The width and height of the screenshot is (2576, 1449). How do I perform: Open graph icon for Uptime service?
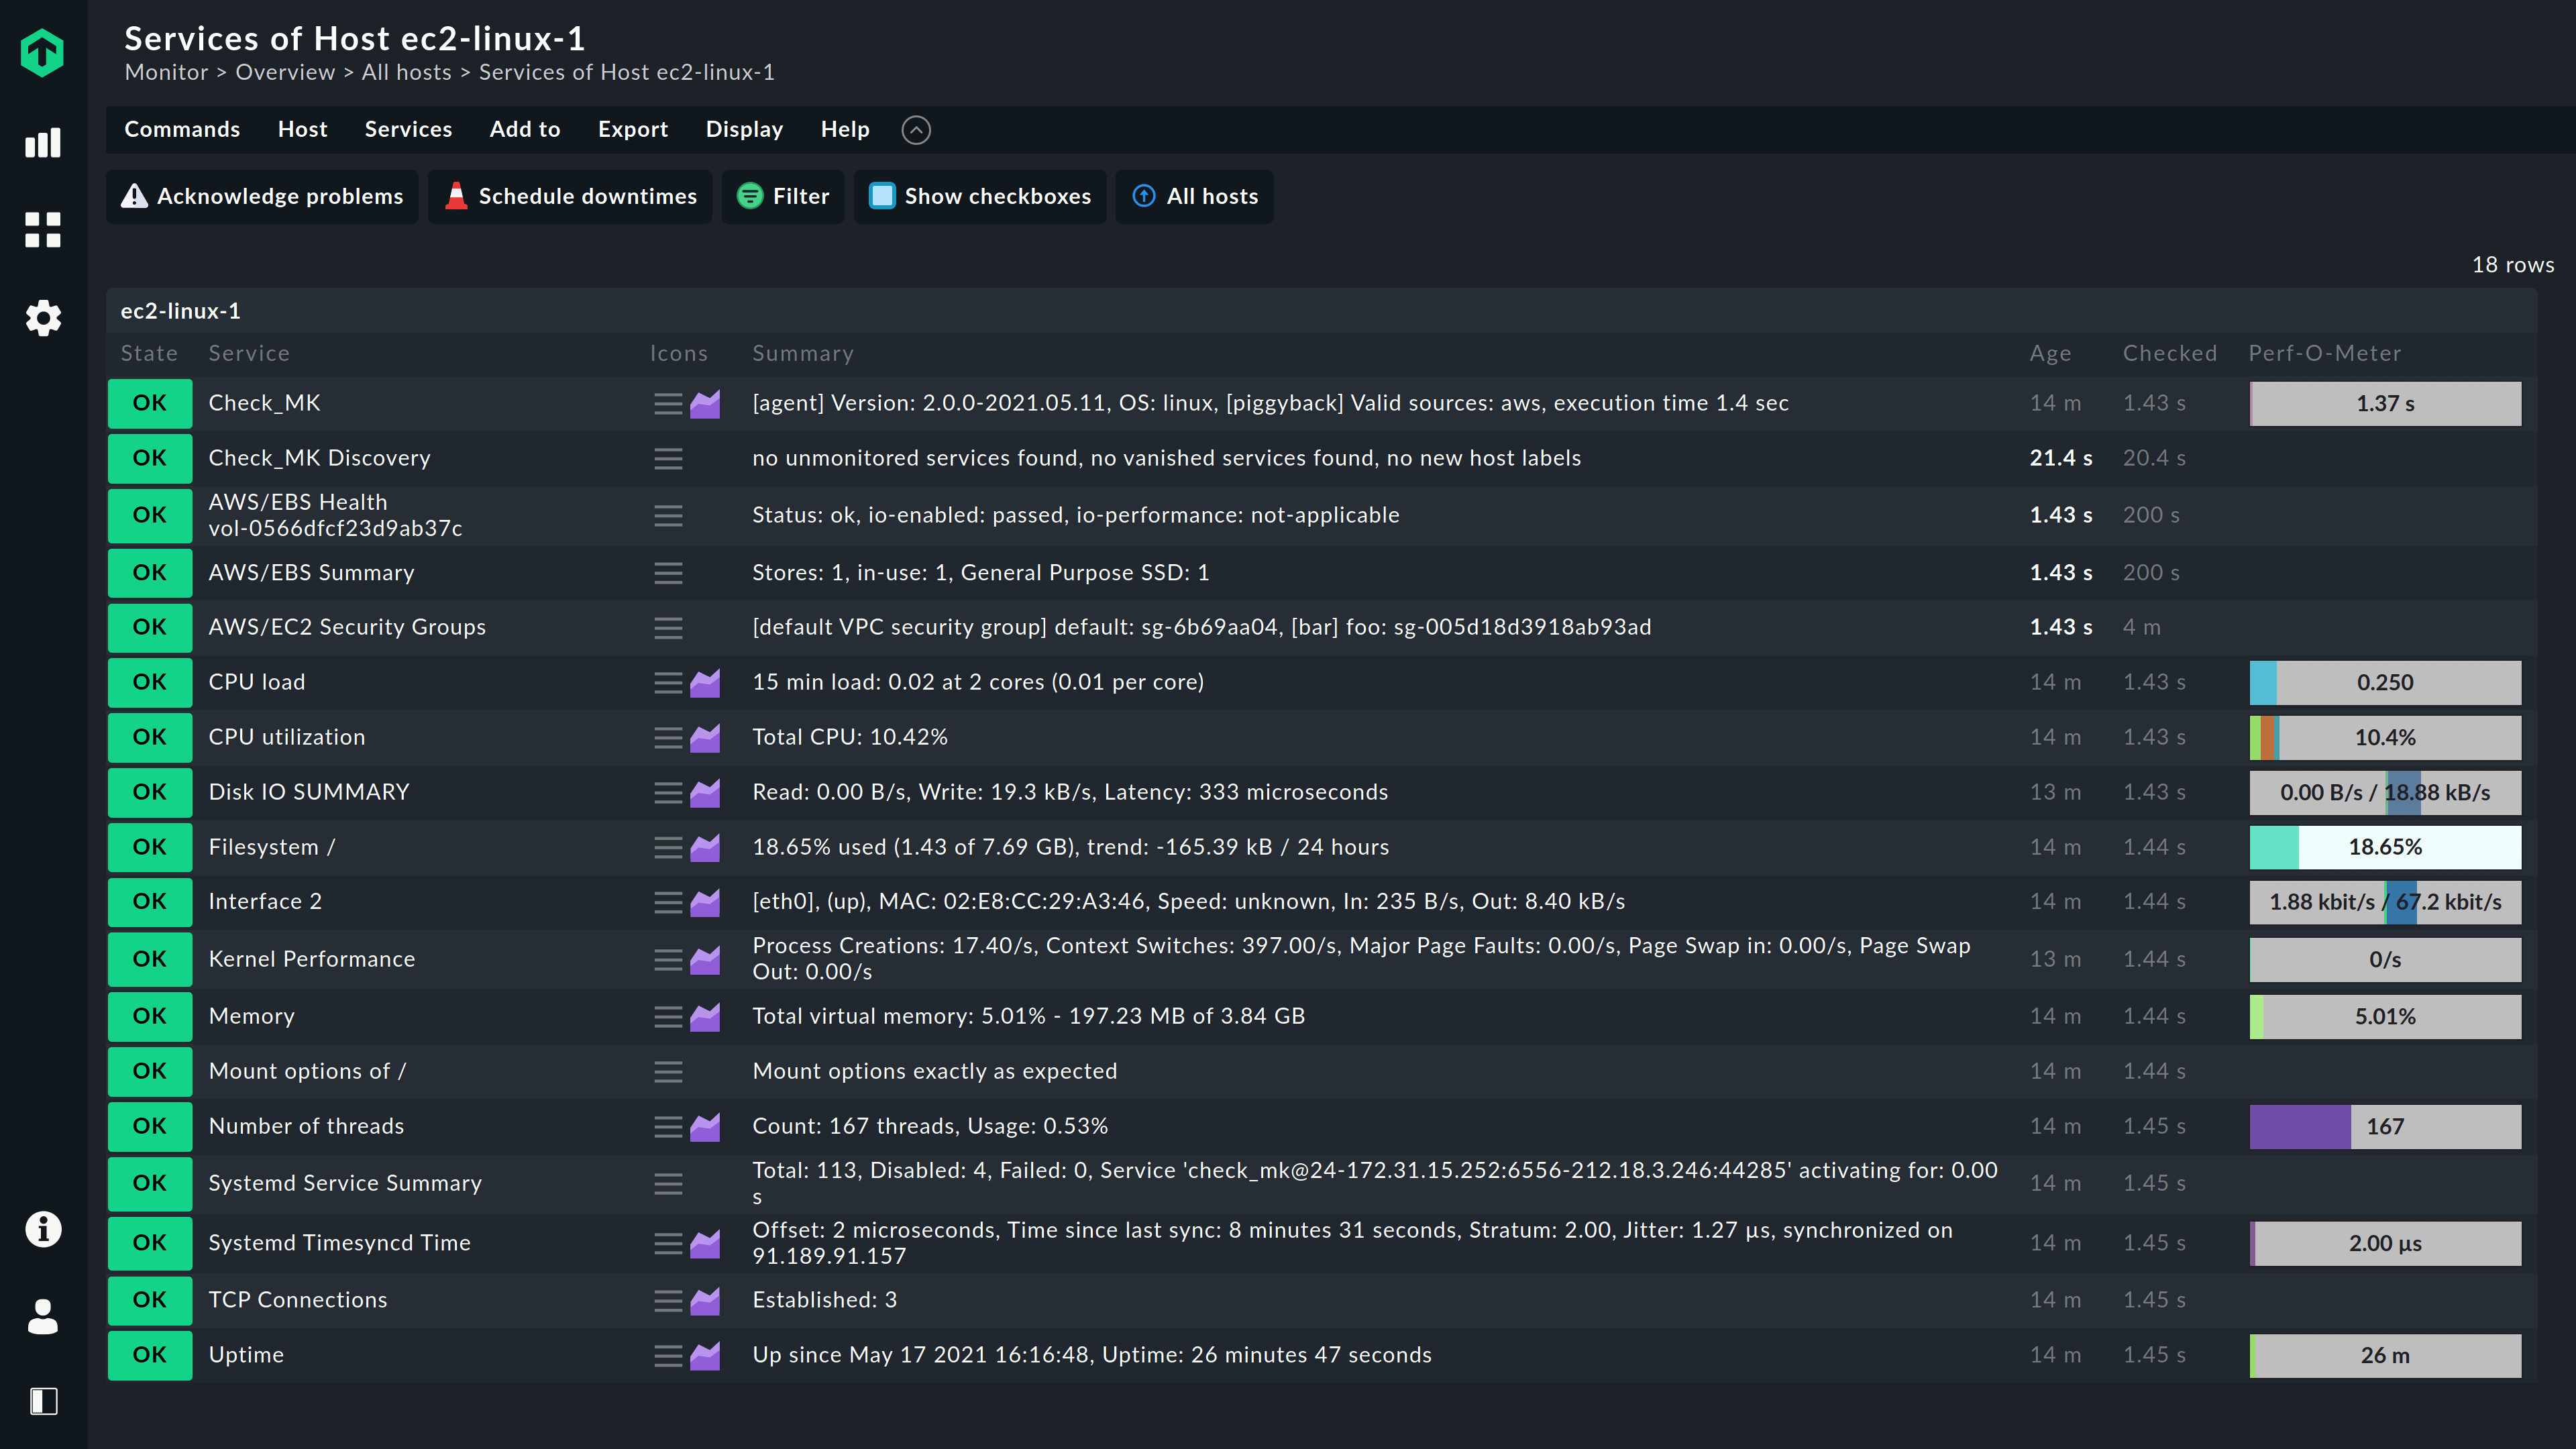(x=705, y=1356)
